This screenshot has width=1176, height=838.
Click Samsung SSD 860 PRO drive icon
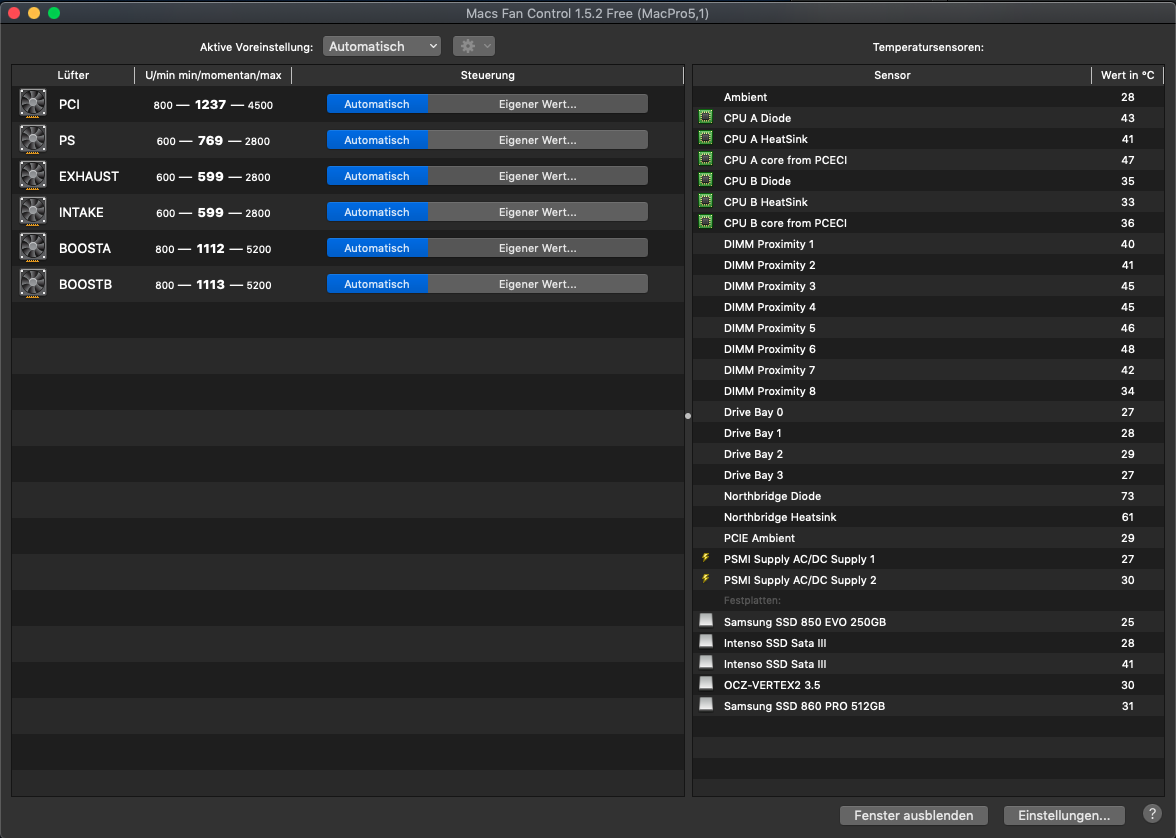coord(706,704)
